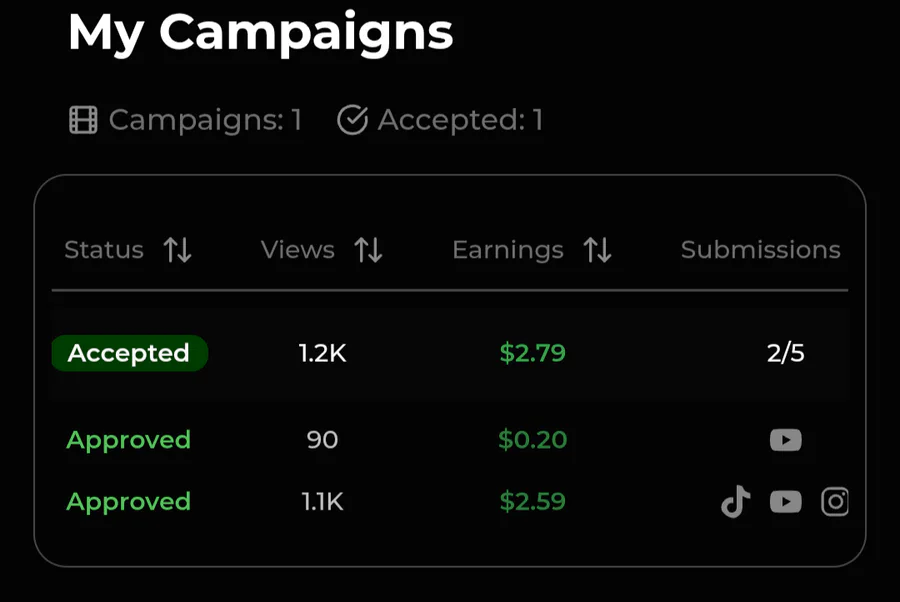Screen dimensions: 900x602
Task: Toggle the sort arrows next to Views
Action: click(369, 250)
